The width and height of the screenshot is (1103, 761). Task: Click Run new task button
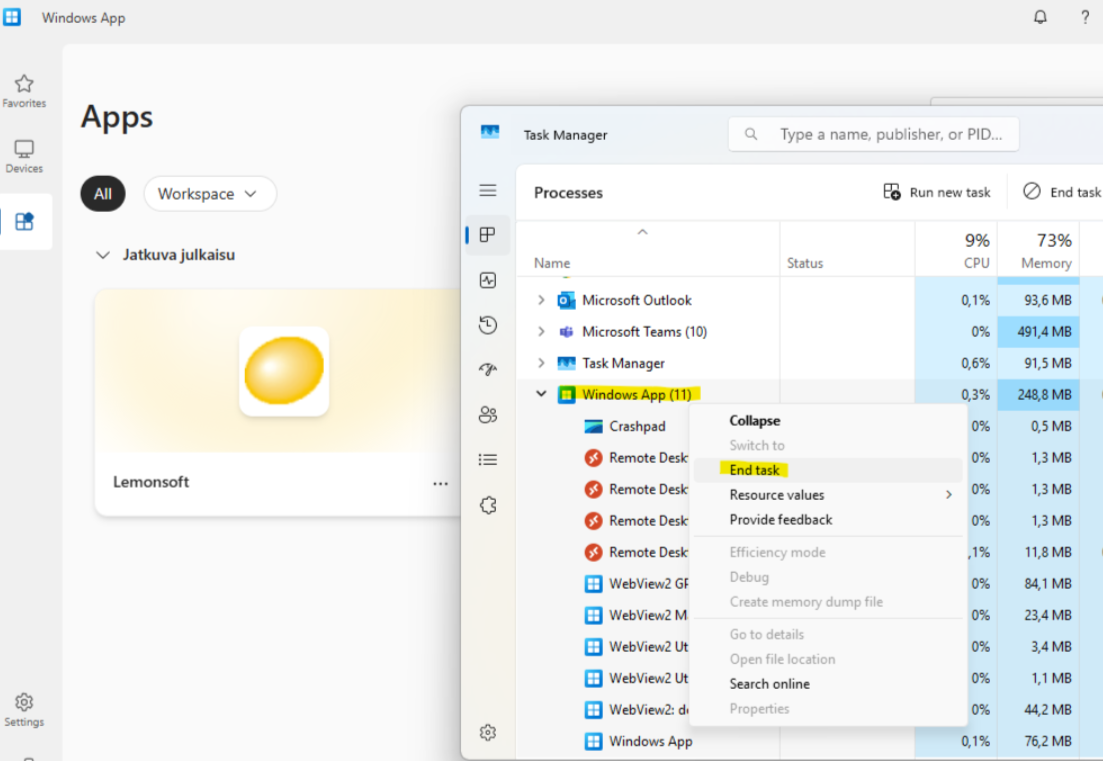(937, 192)
